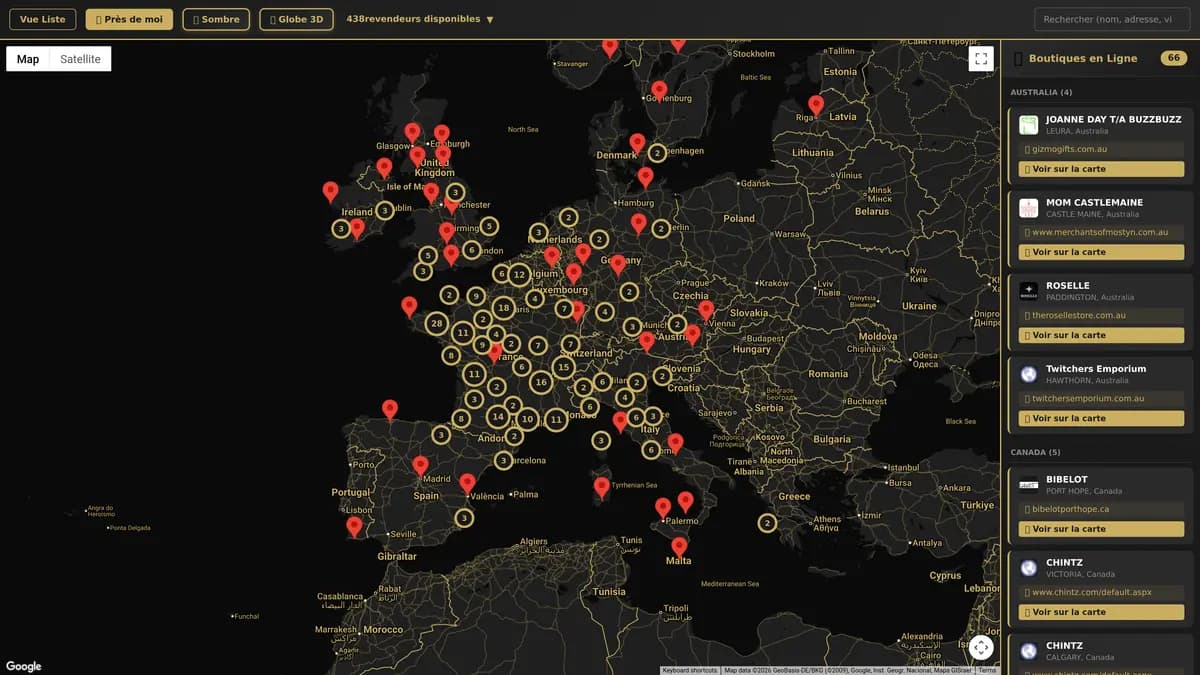Click the red pin over Malta
Screen dimensions: 1200x675
tap(679, 546)
